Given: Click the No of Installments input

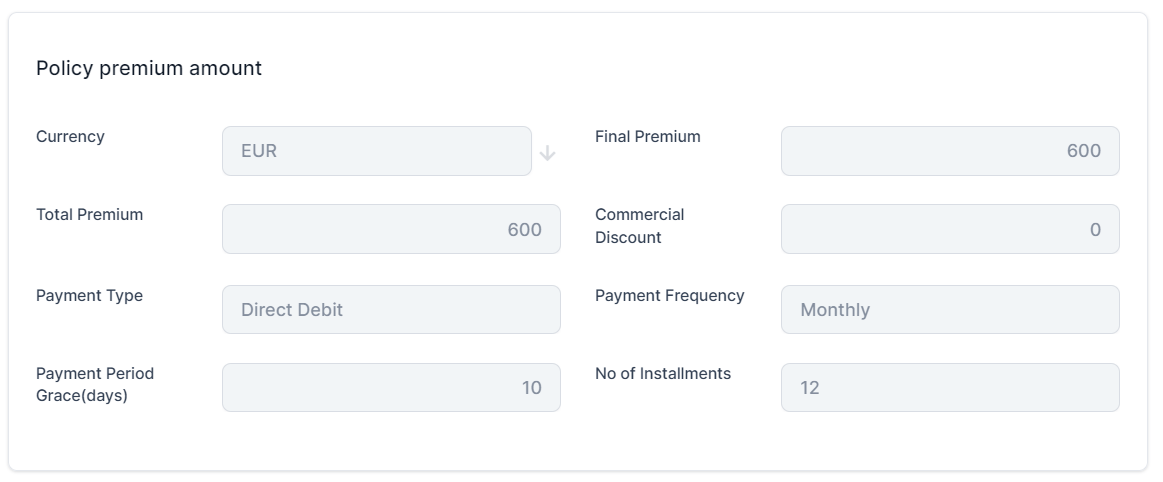Looking at the screenshot, I should 949,388.
